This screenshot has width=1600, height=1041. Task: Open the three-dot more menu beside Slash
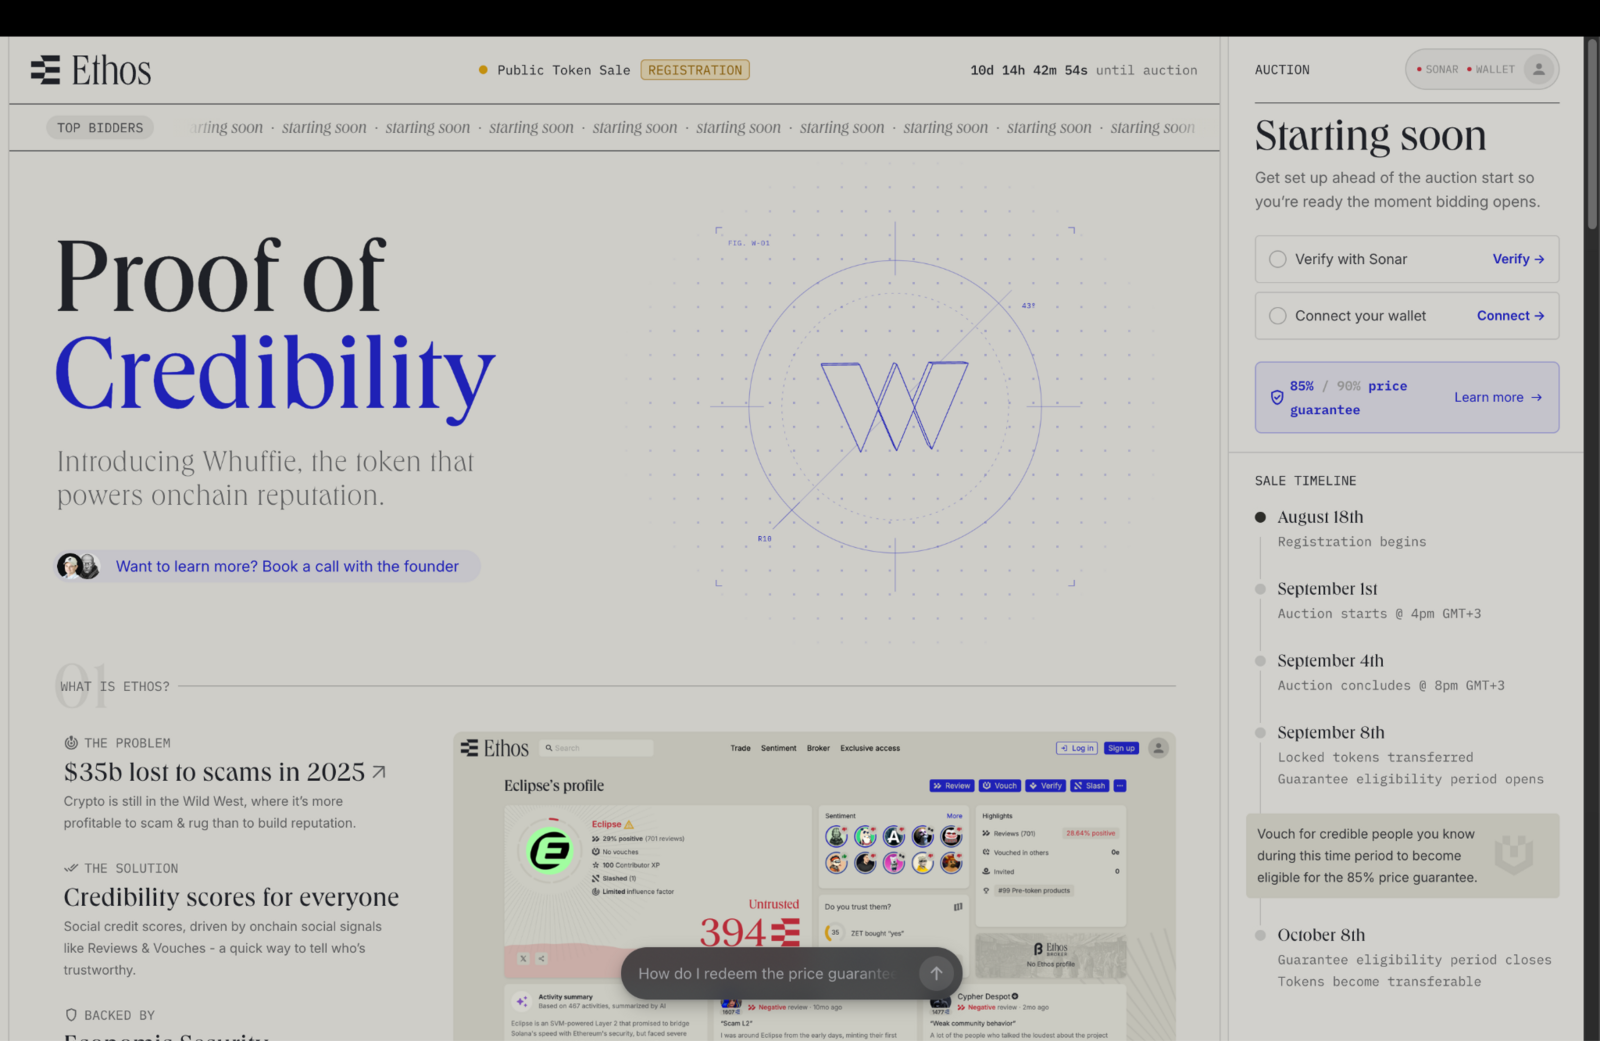point(1120,786)
